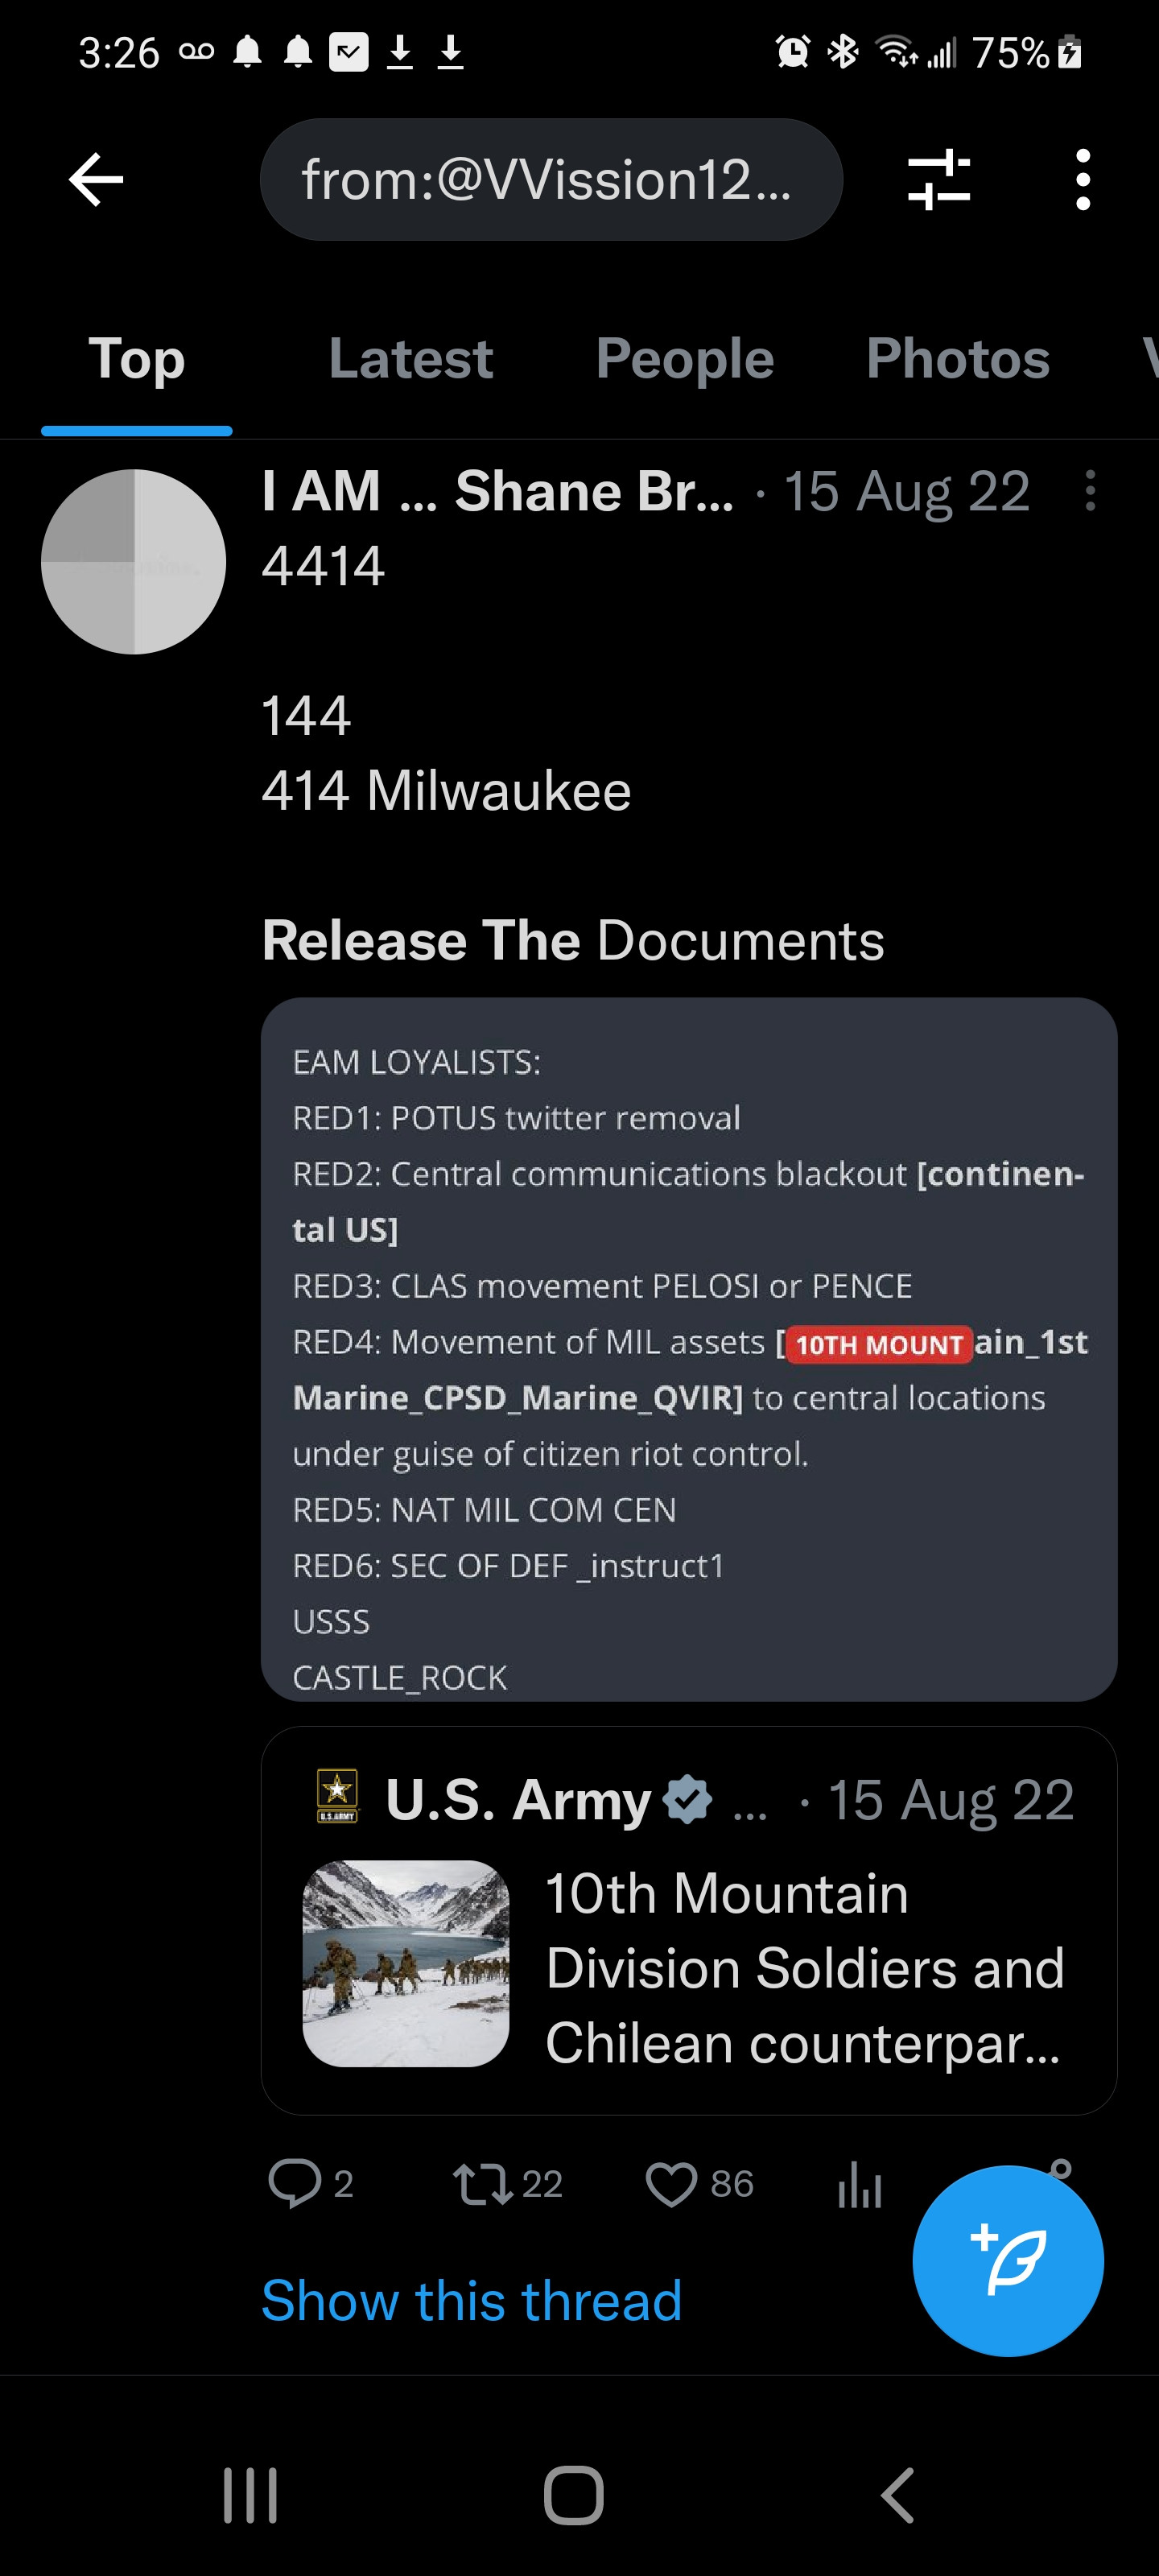
Task: Click the Show this thread link
Action: pyautogui.click(x=471, y=2300)
